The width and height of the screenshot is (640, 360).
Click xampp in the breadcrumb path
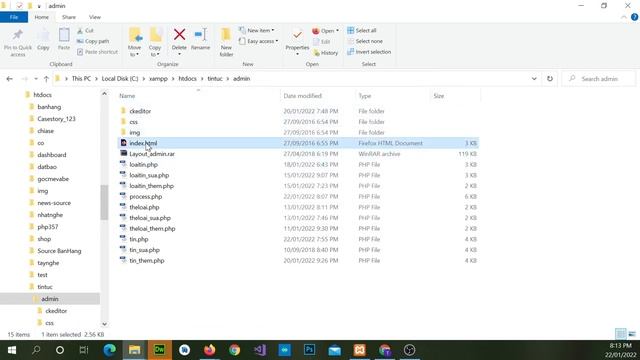(158, 79)
